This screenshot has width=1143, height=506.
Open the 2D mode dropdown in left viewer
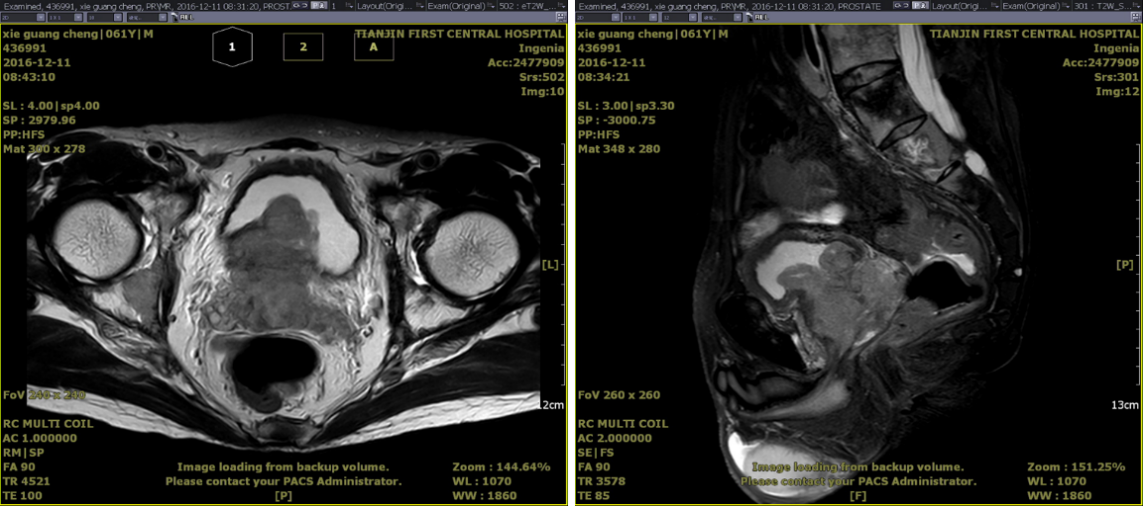pyautogui.click(x=23, y=17)
